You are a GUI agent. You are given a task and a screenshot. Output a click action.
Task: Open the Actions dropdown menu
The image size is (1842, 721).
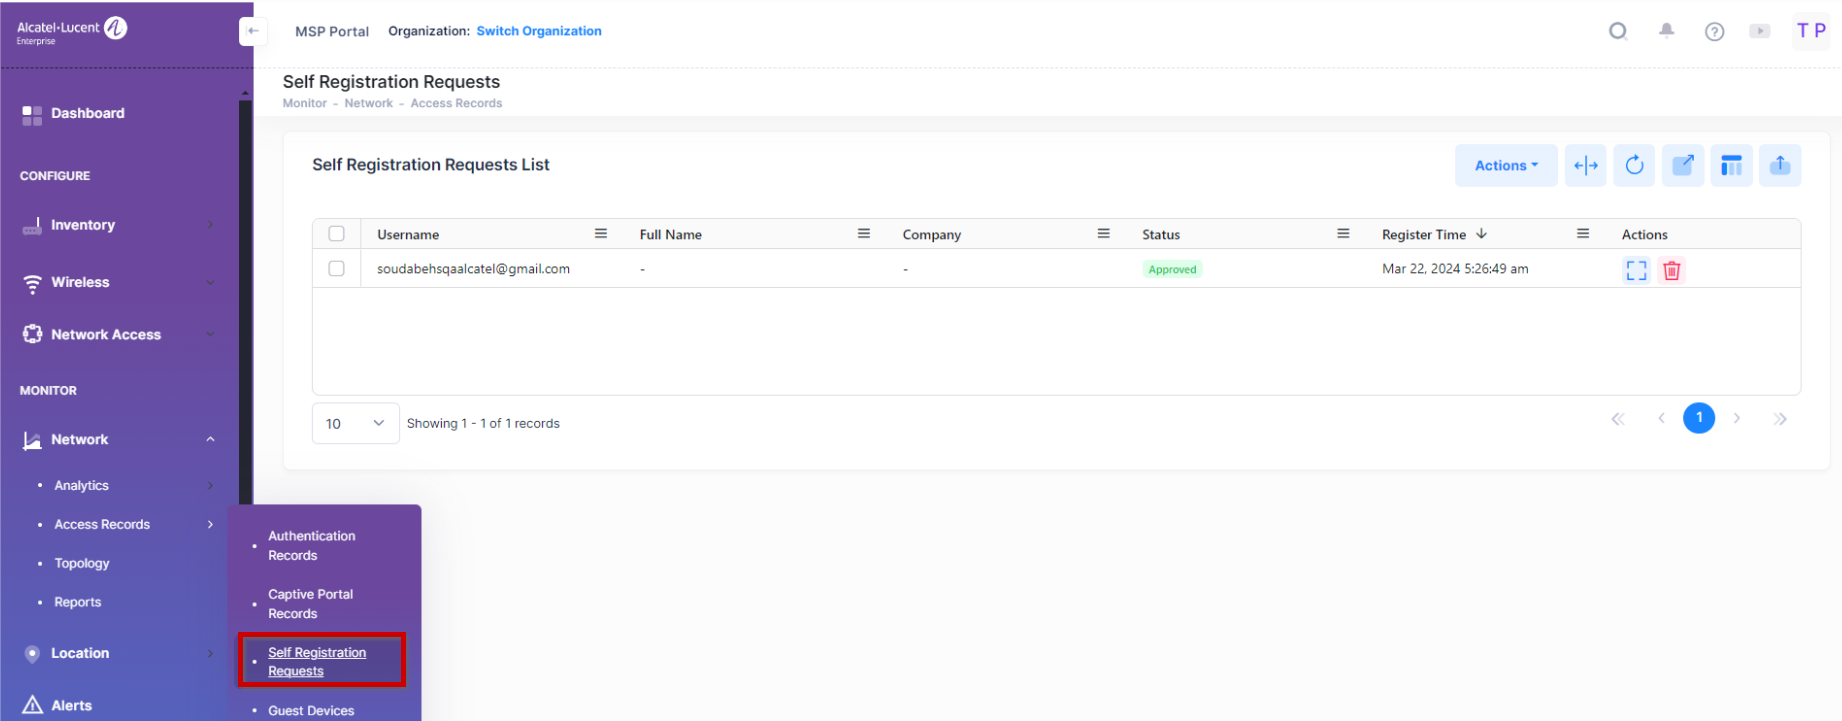(x=1505, y=166)
